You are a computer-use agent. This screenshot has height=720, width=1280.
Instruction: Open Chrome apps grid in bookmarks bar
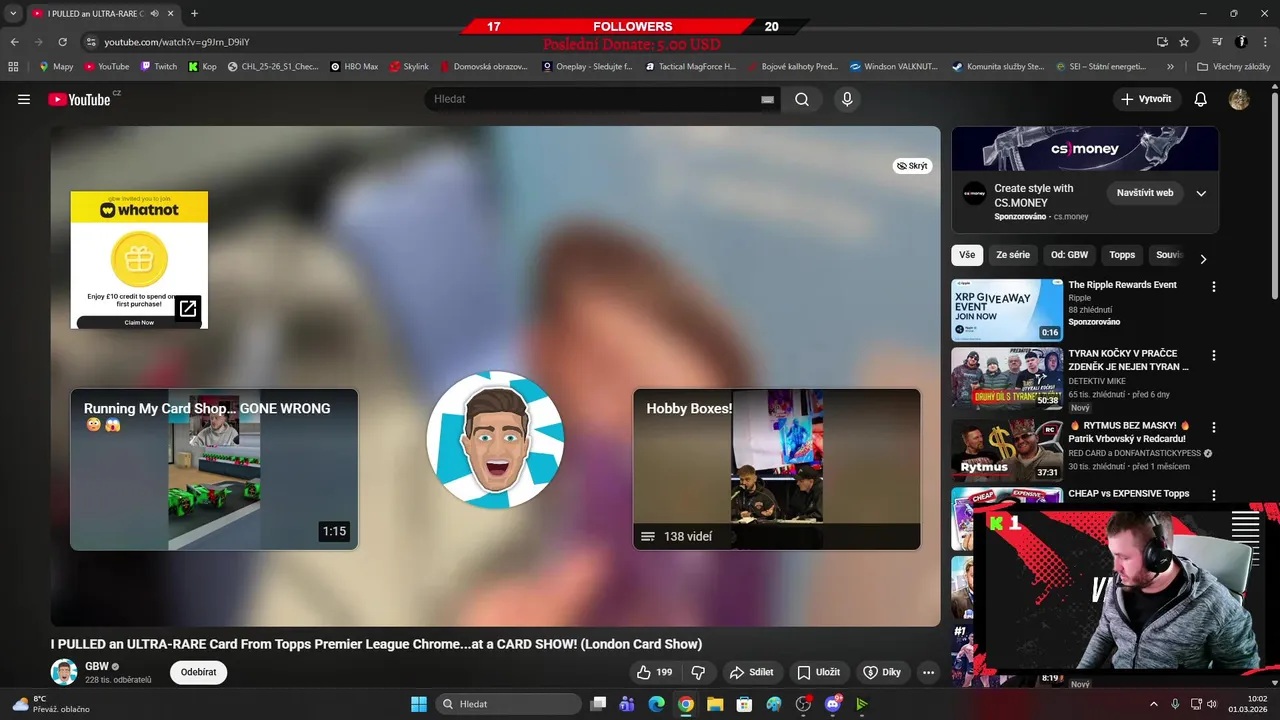(13, 67)
